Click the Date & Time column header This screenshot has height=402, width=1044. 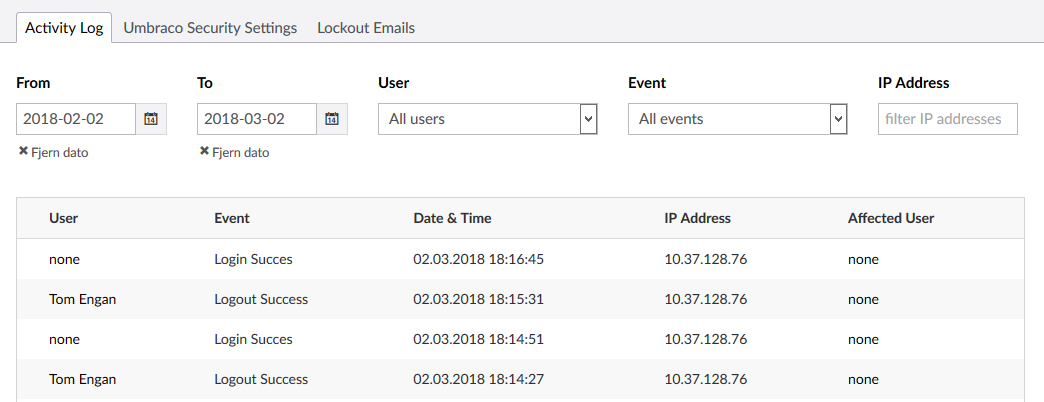[x=452, y=218]
